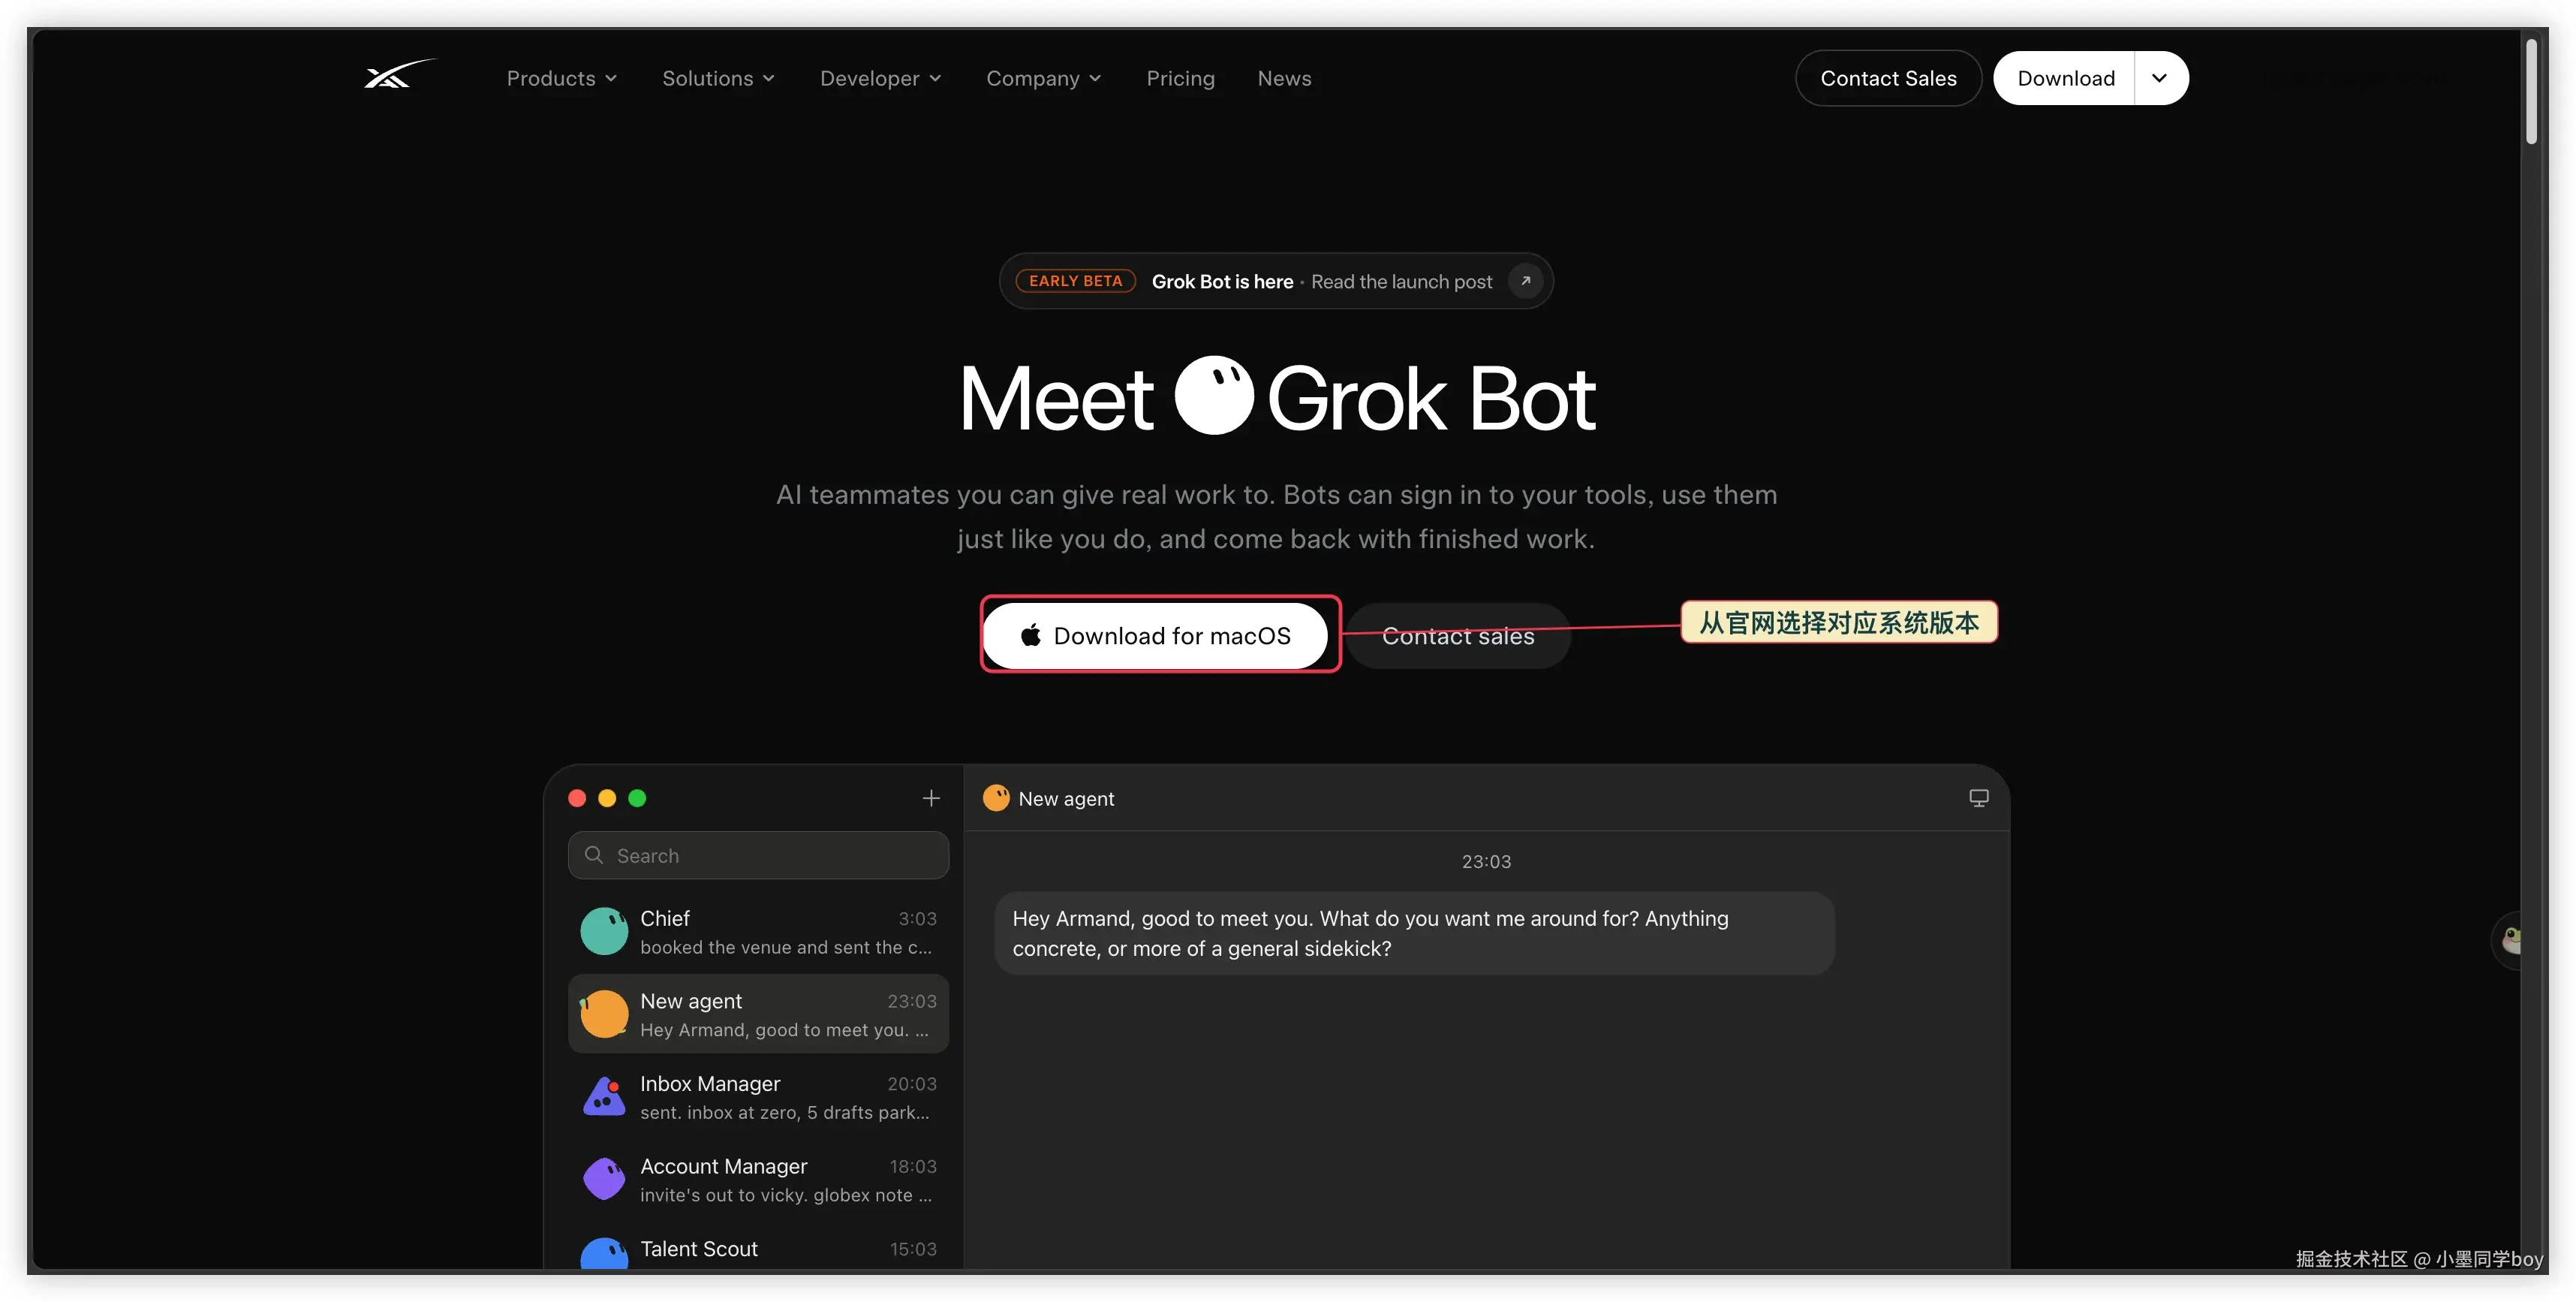Click the Grok Bot face logo in headline

(x=1213, y=395)
